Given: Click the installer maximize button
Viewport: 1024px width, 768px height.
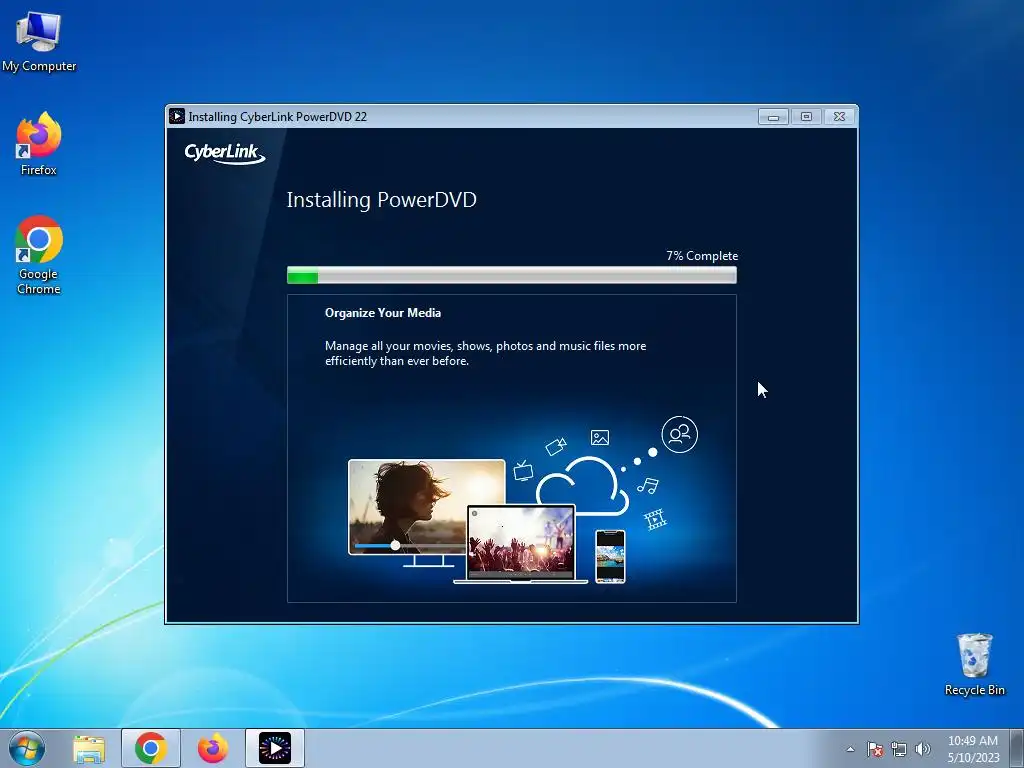Looking at the screenshot, I should click(807, 117).
